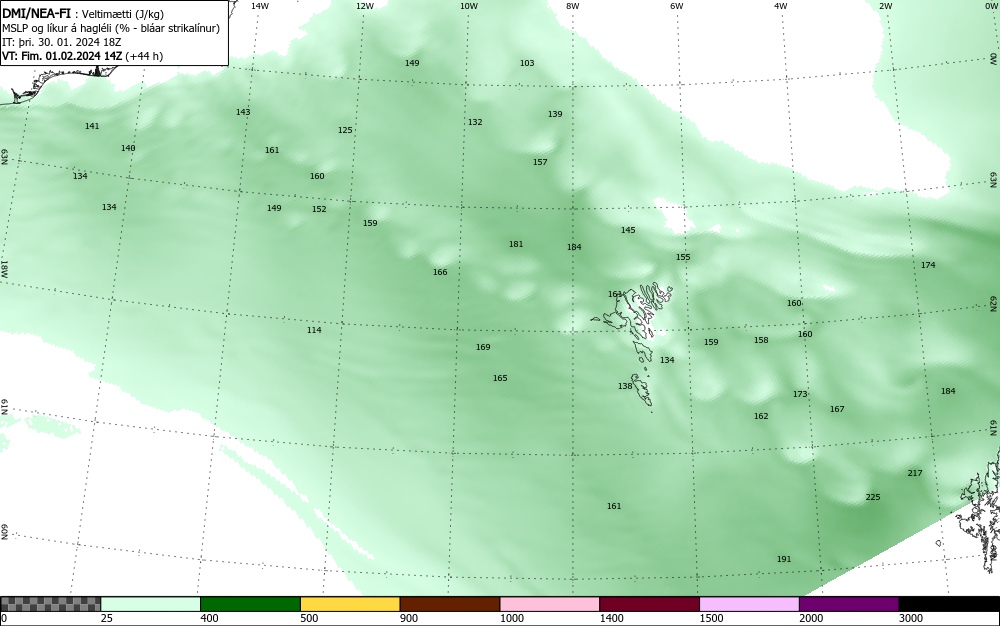The height and width of the screenshot is (626, 1000).
Task: Click the "8W" longitude label
Action: tap(573, 6)
